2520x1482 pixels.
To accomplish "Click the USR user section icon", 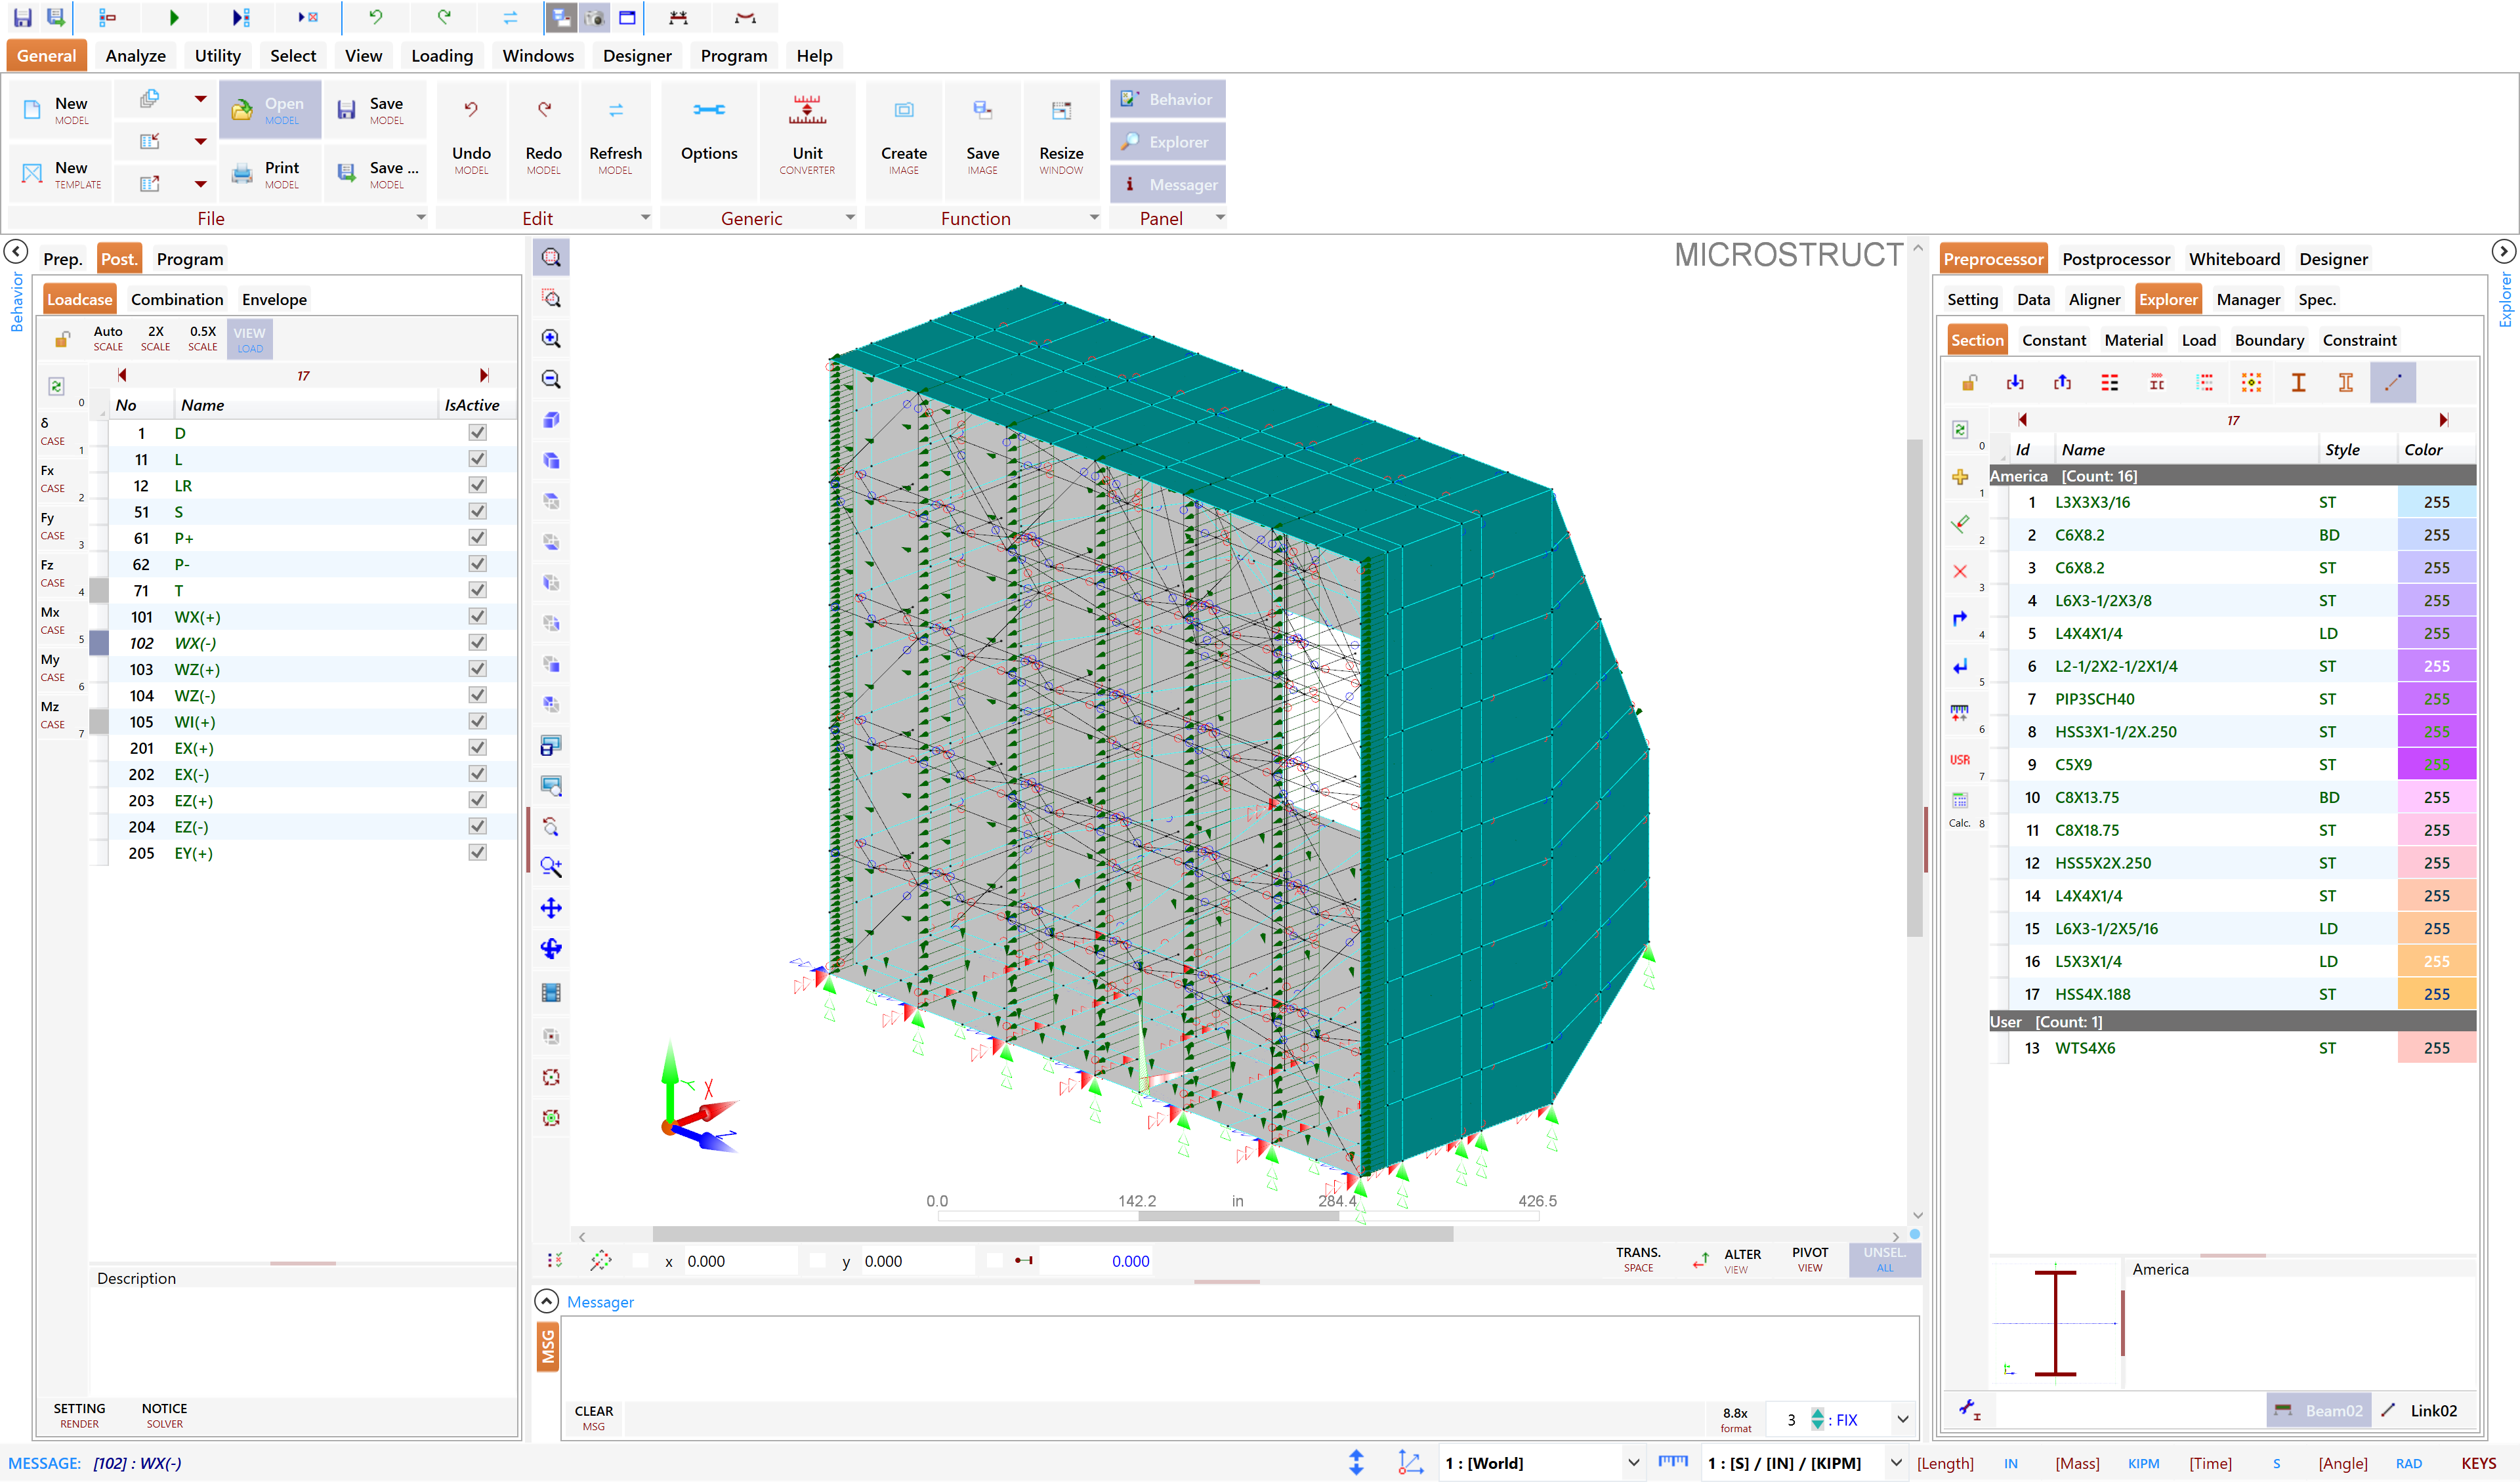I will pyautogui.click(x=1960, y=760).
